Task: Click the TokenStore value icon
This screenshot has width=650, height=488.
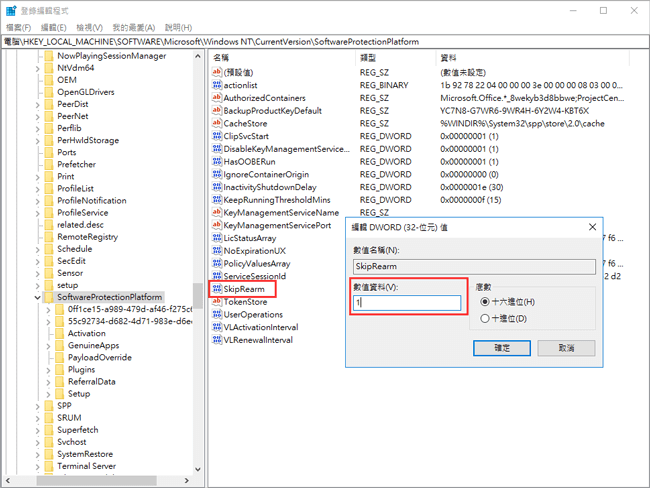Action: pos(216,301)
